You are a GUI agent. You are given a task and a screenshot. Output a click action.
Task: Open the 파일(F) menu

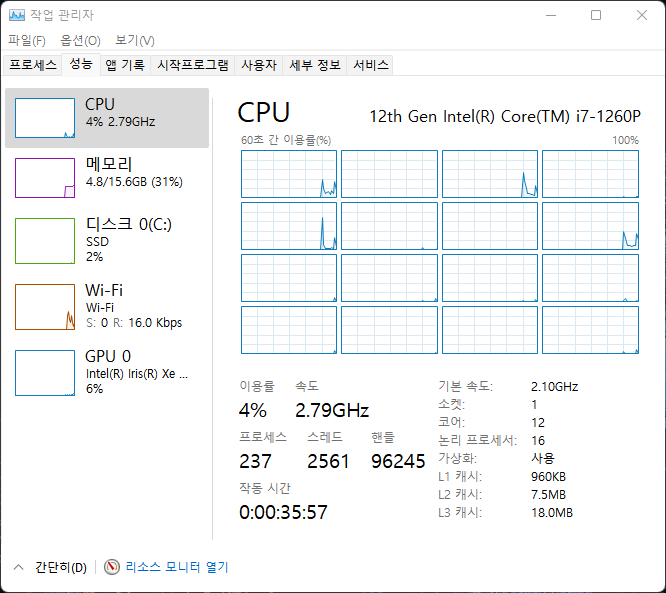click(x=27, y=41)
